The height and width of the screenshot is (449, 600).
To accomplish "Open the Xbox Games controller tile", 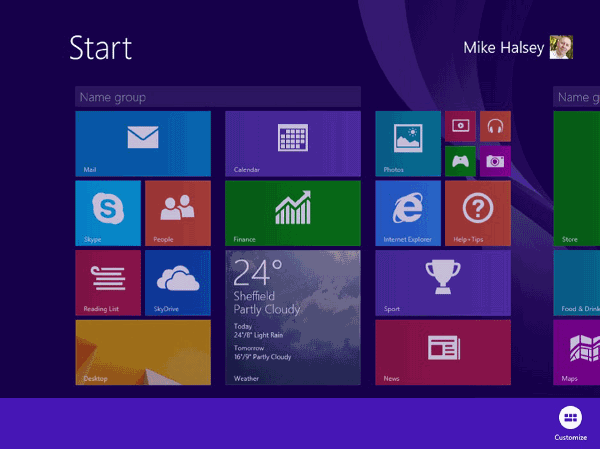I will (x=460, y=160).
